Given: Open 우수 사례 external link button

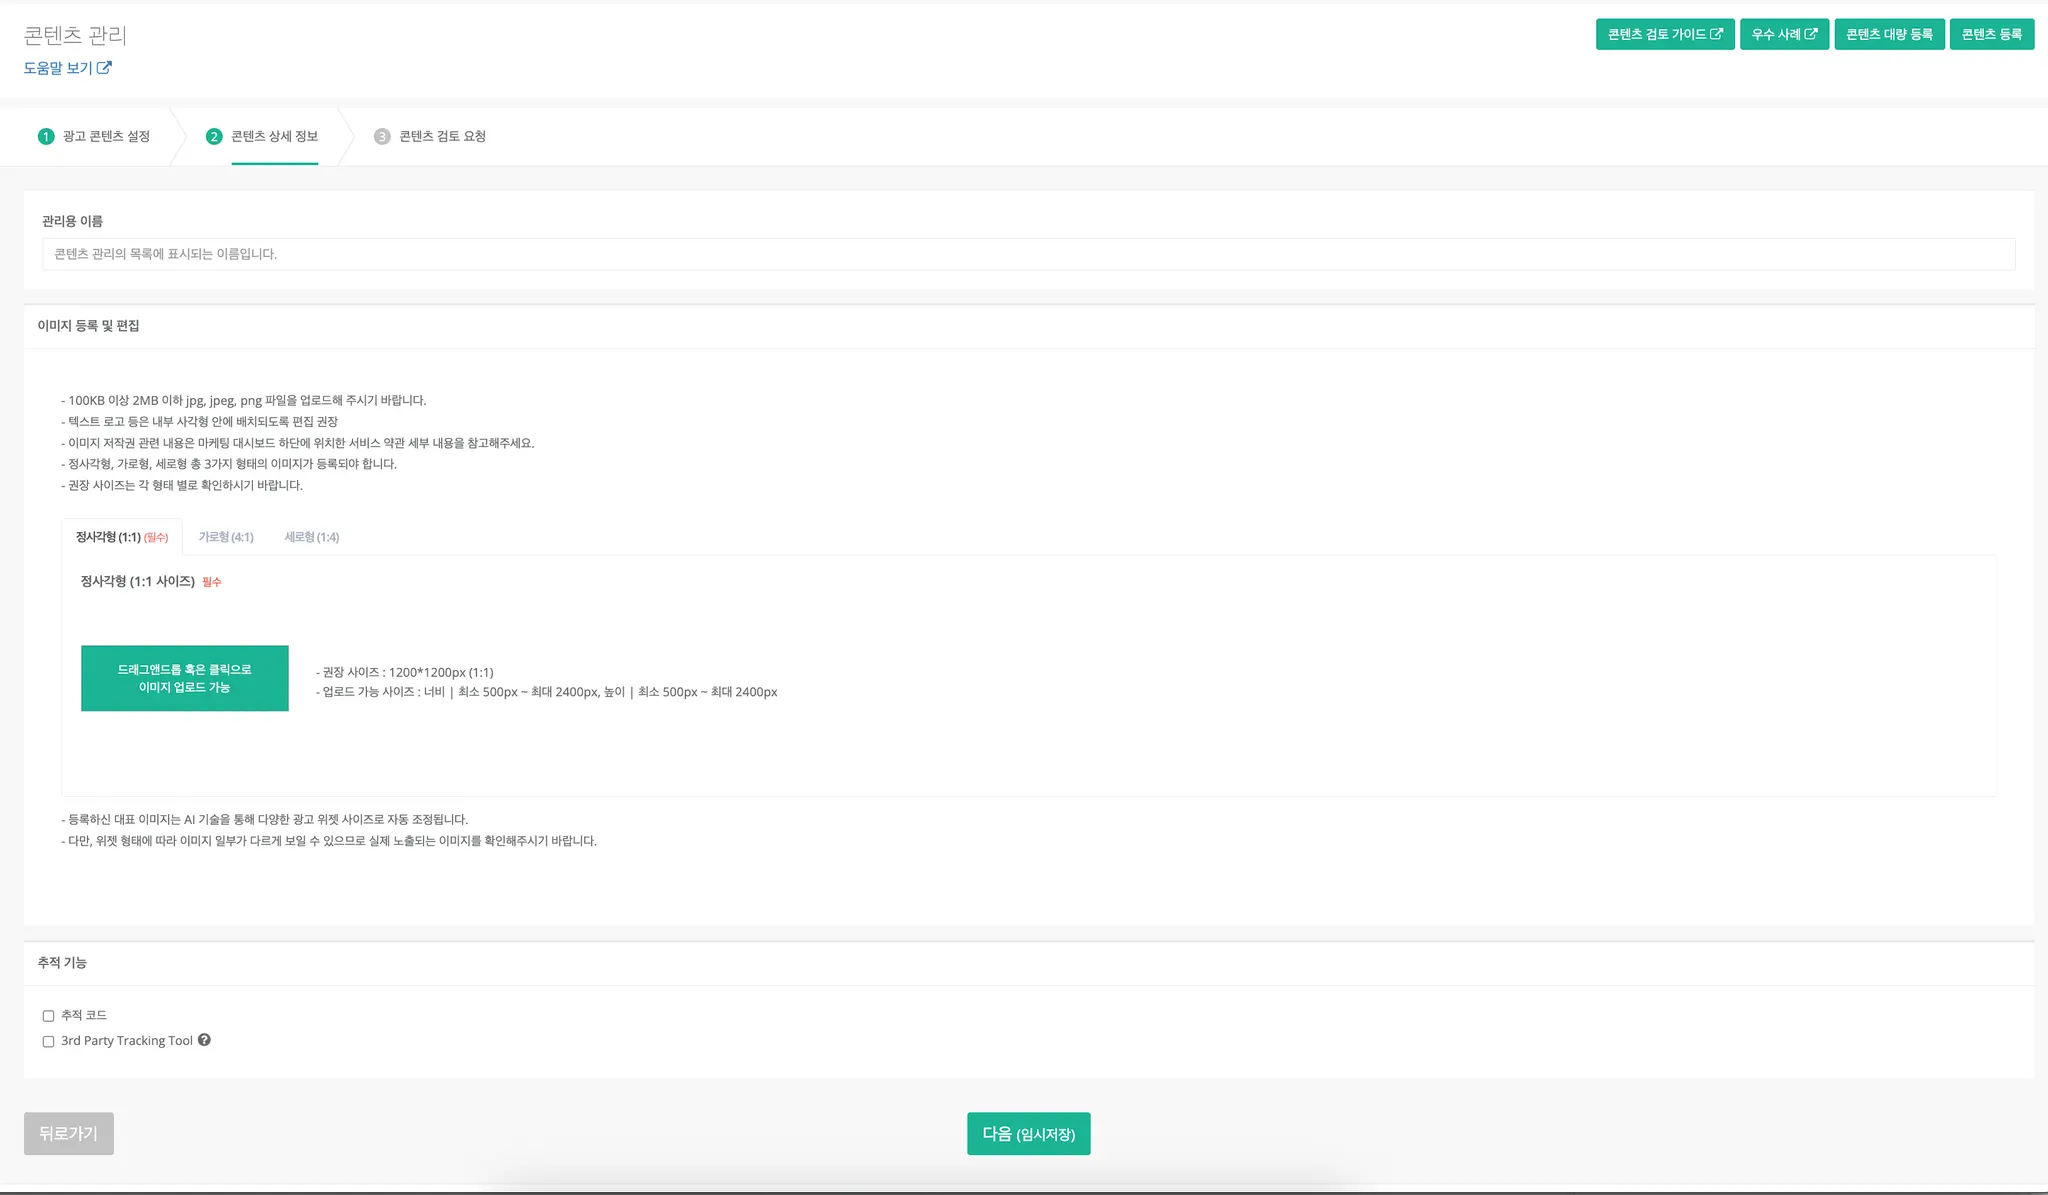Looking at the screenshot, I should click(1783, 34).
